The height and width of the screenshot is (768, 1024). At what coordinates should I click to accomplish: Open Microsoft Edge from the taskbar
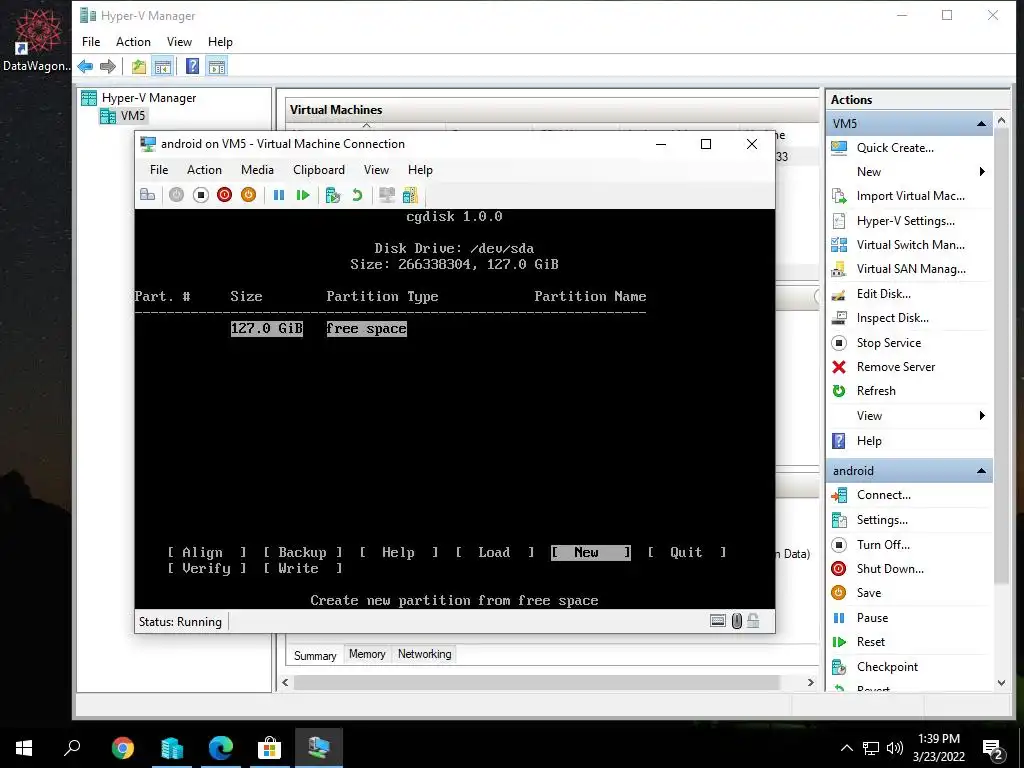(221, 748)
